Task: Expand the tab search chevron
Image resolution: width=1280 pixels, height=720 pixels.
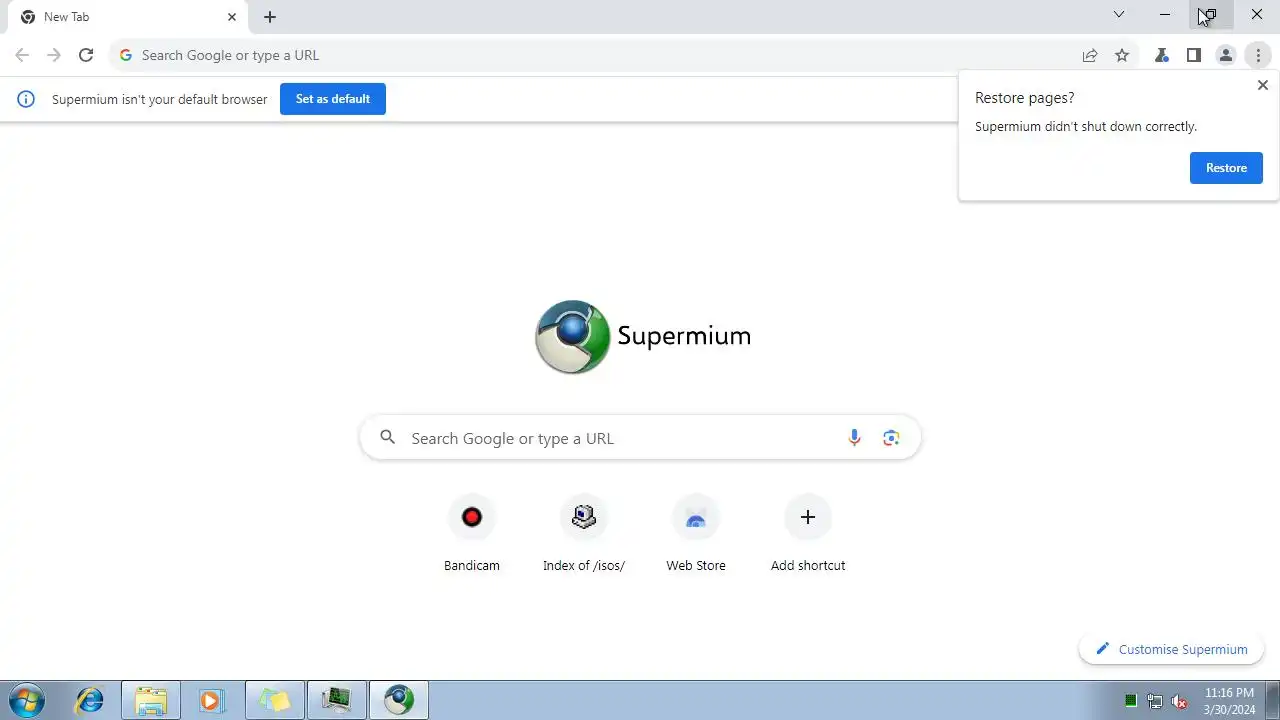Action: coord(1119,15)
